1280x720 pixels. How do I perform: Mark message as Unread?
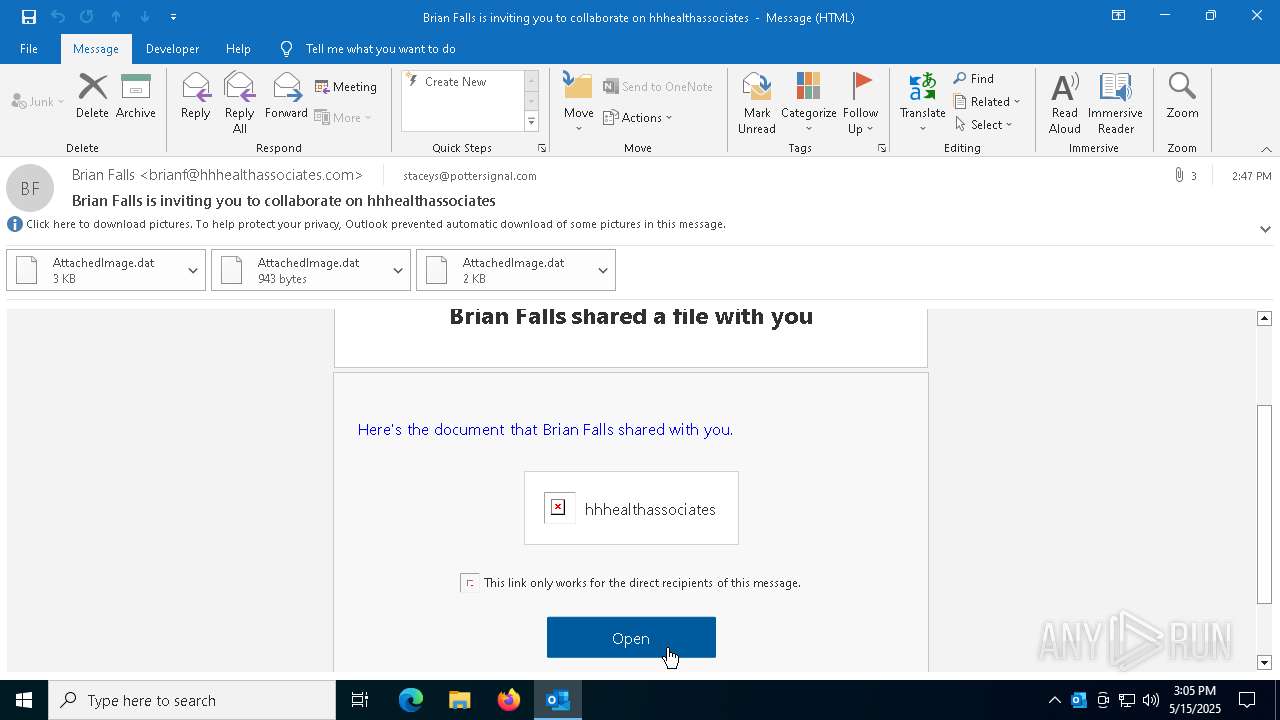click(x=757, y=103)
